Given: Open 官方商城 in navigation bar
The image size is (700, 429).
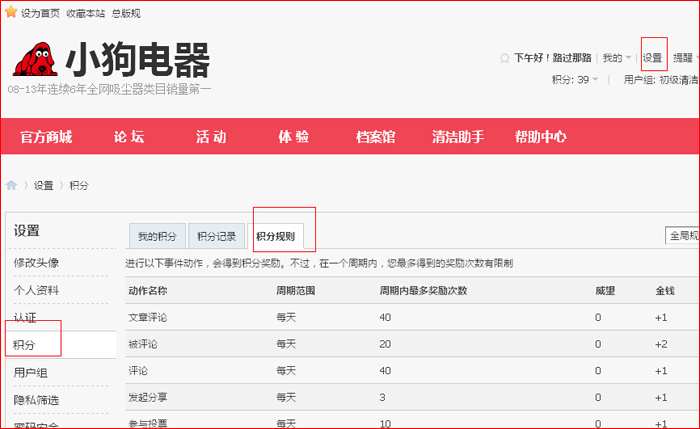Looking at the screenshot, I should 46,137.
